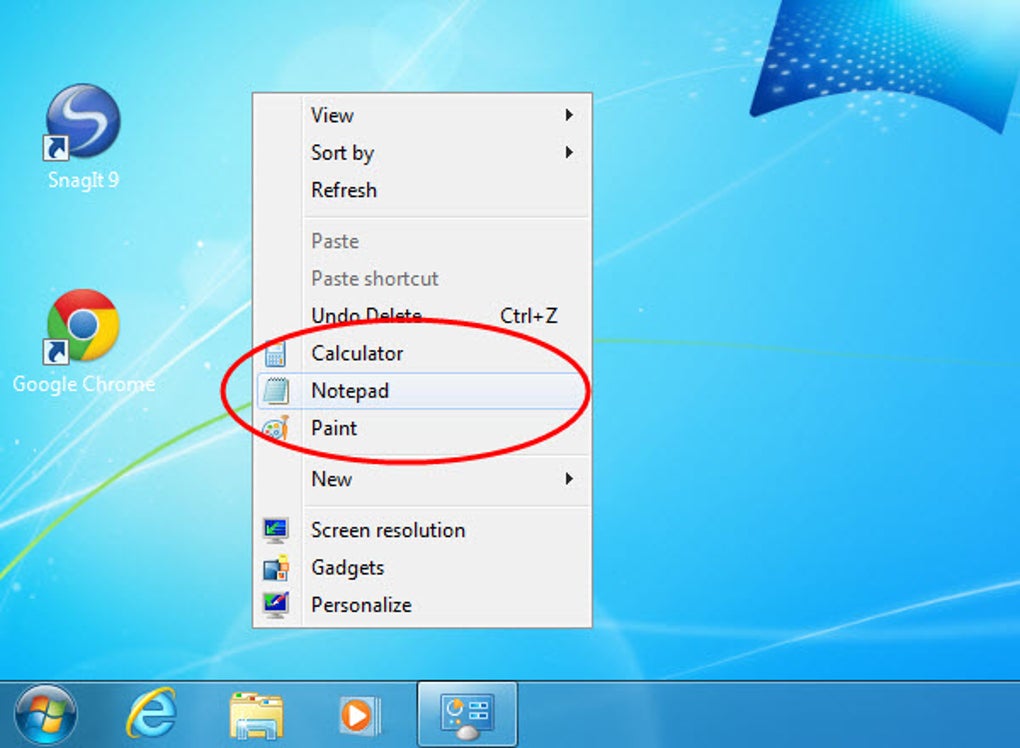The width and height of the screenshot is (1020, 748).
Task: Select Undo Delete in the context menu
Action: pyautogui.click(x=422, y=316)
